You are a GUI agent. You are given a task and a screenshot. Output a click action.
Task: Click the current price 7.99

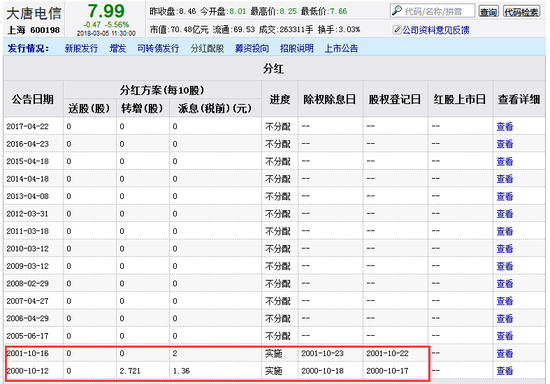106,11
